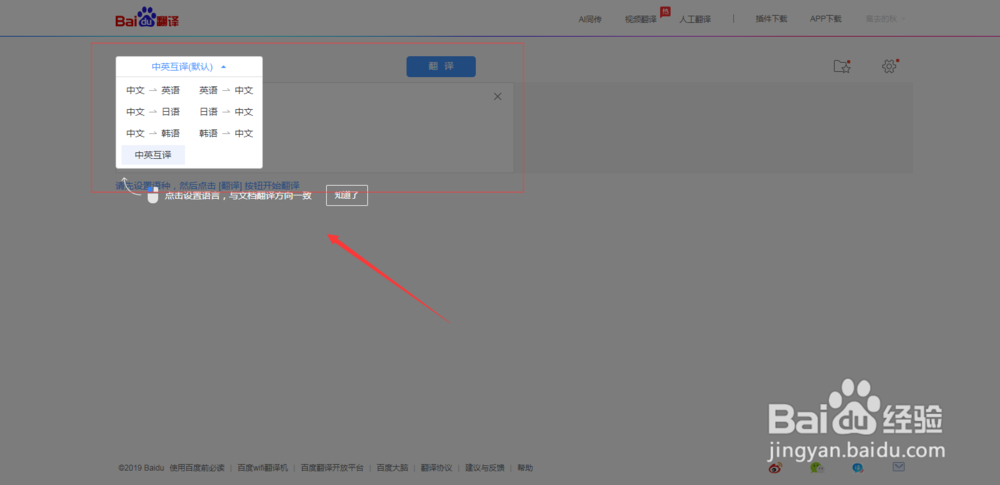Open 建议与反馈 footer link
The width and height of the screenshot is (1000, 485).
(x=485, y=468)
